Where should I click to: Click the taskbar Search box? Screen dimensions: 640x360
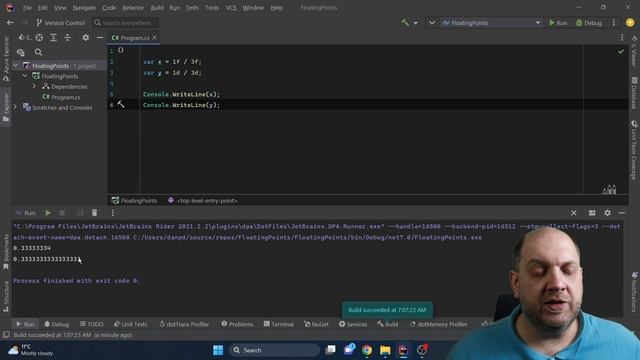[x=274, y=350]
